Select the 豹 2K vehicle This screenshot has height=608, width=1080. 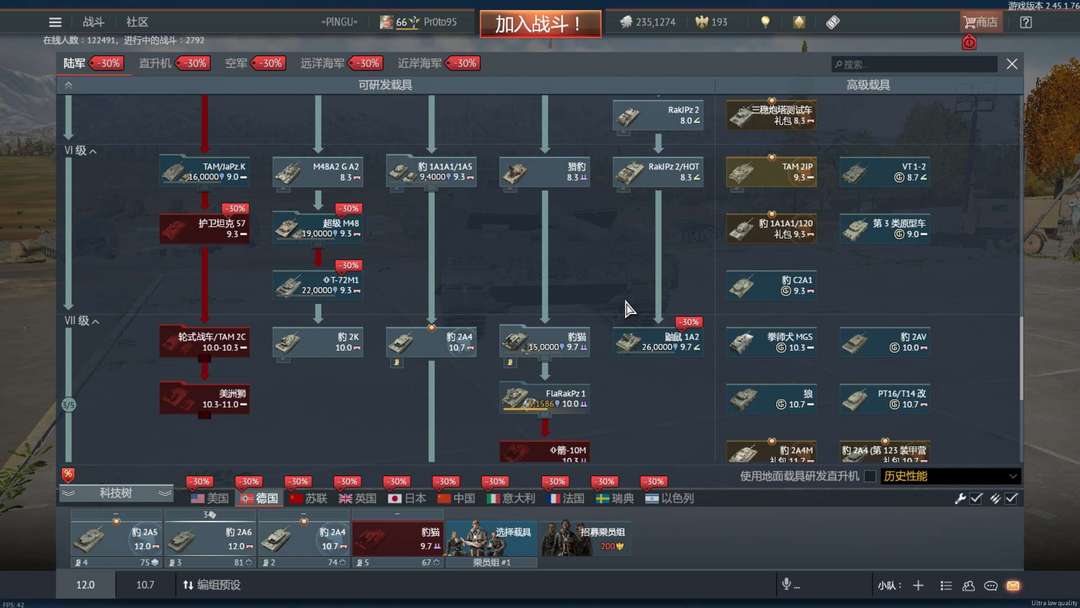(318, 342)
